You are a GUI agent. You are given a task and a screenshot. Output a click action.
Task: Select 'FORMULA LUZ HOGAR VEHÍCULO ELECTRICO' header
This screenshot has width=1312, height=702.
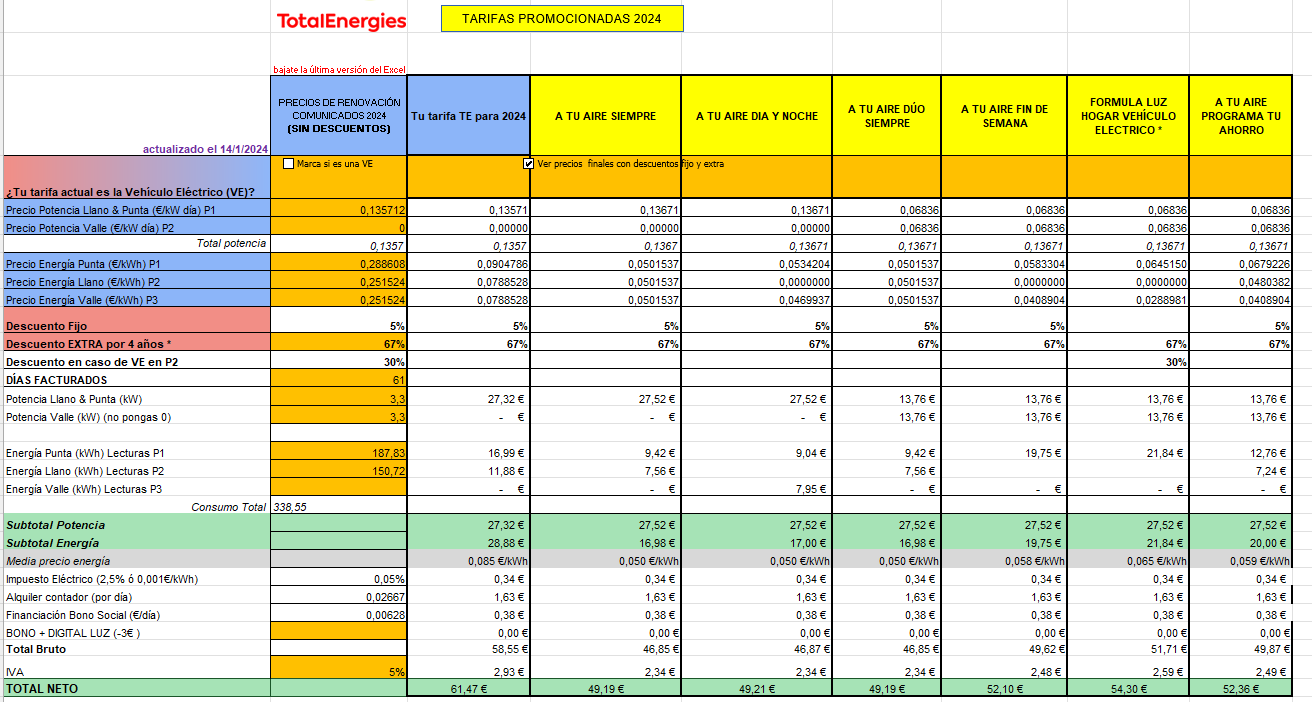coord(1128,116)
